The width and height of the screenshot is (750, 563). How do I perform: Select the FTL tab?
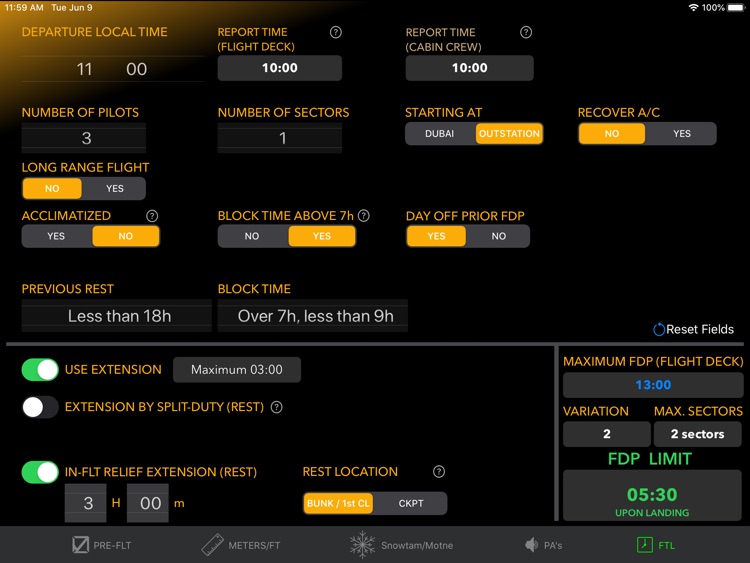click(x=656, y=545)
